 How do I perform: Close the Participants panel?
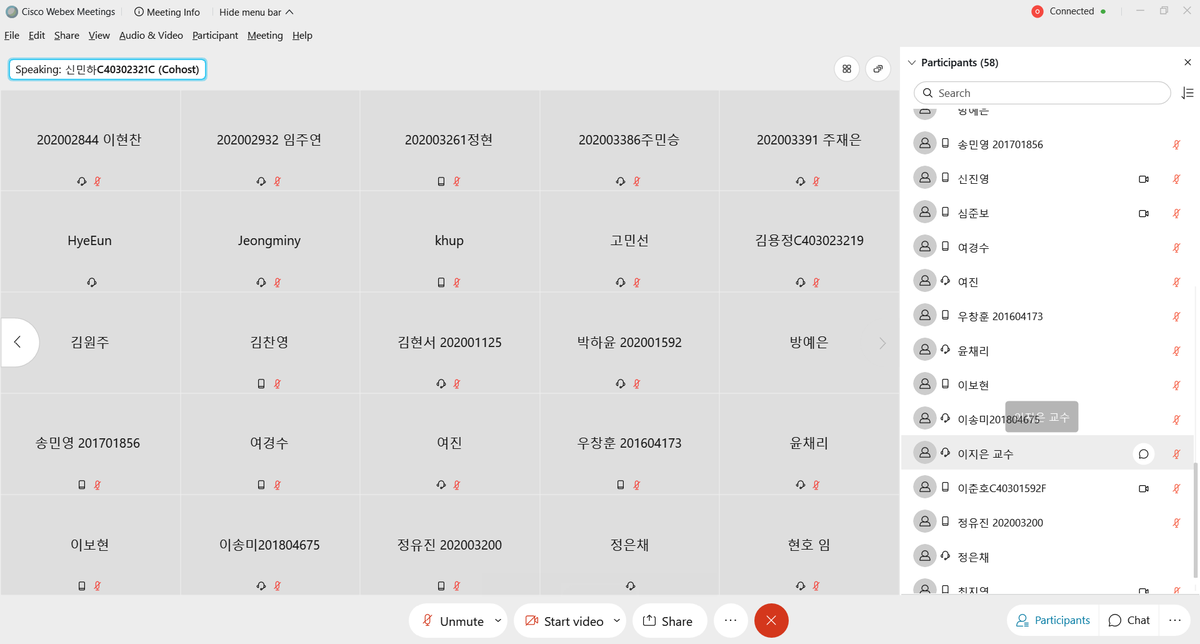(1187, 62)
